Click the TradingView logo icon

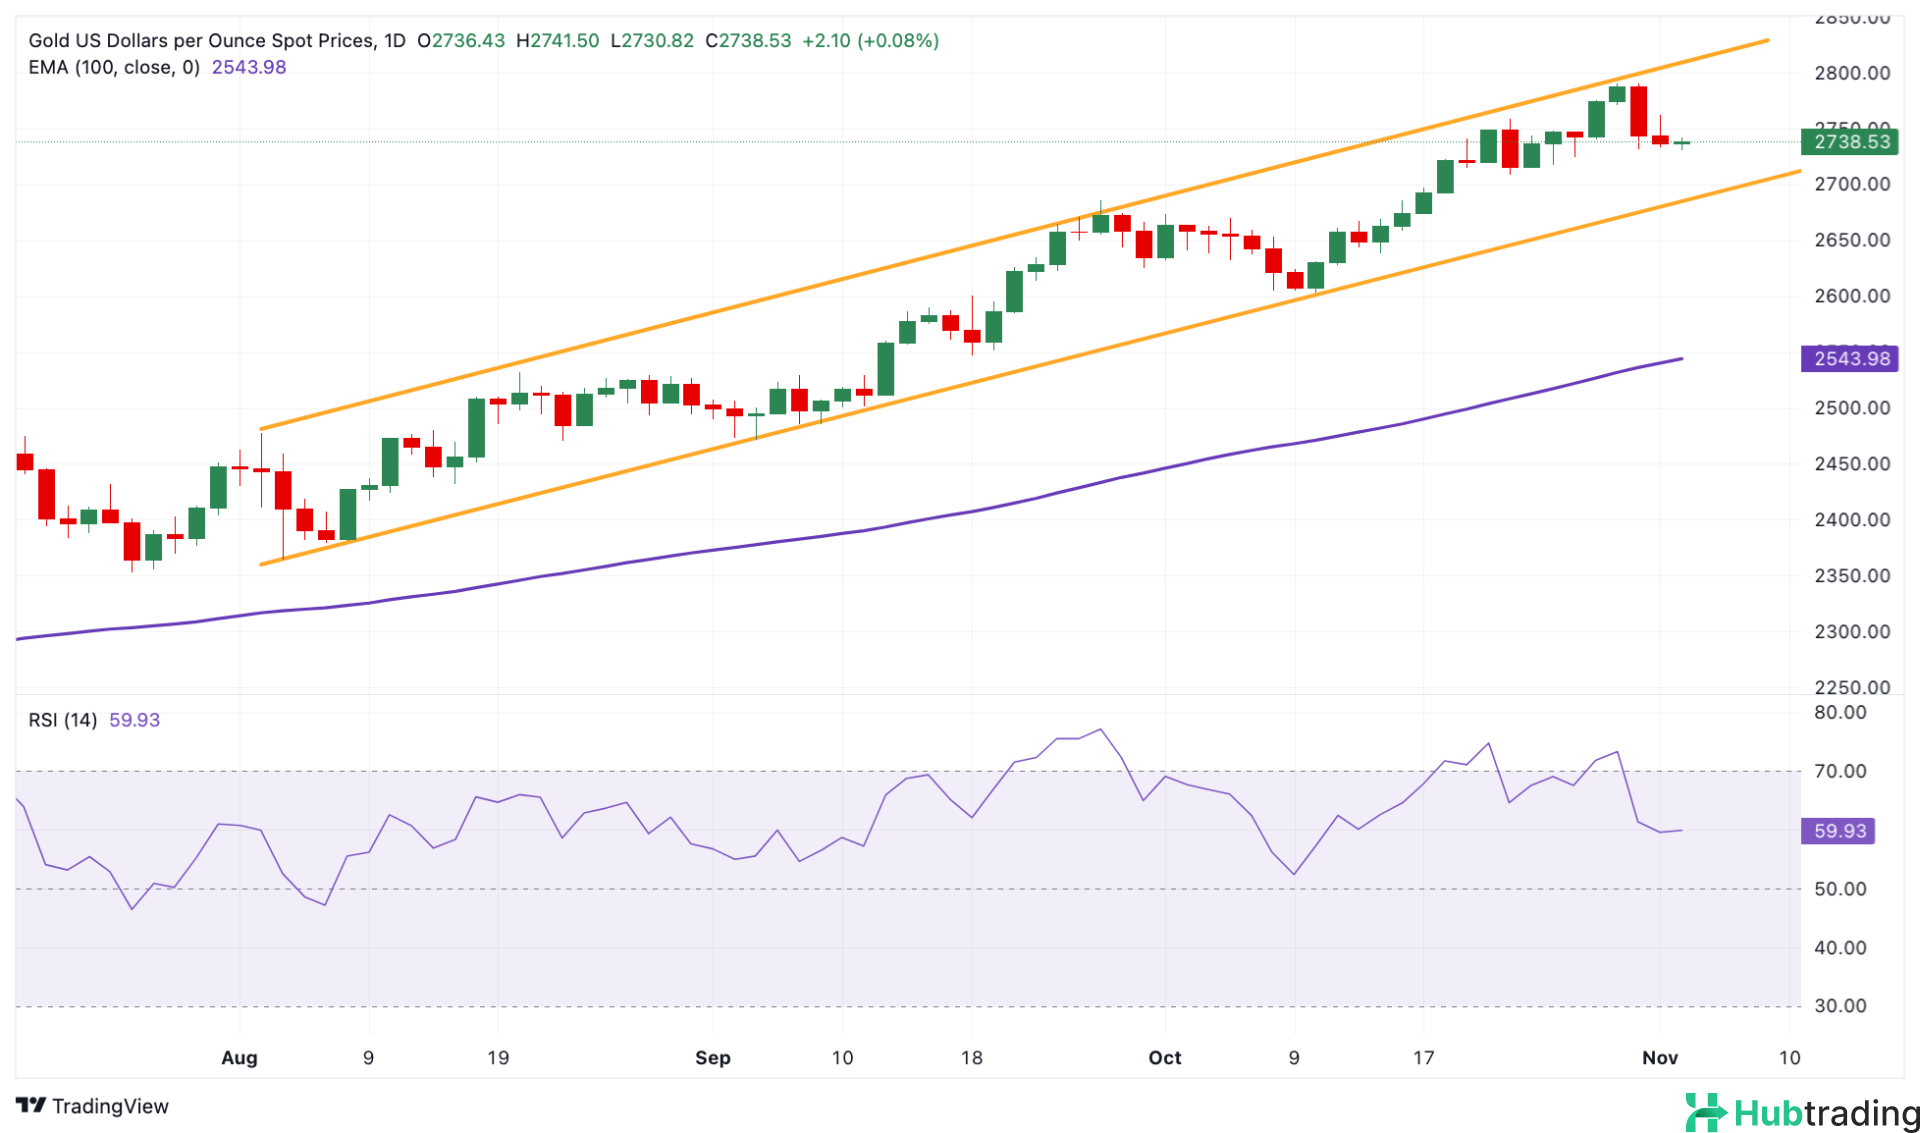31,1105
